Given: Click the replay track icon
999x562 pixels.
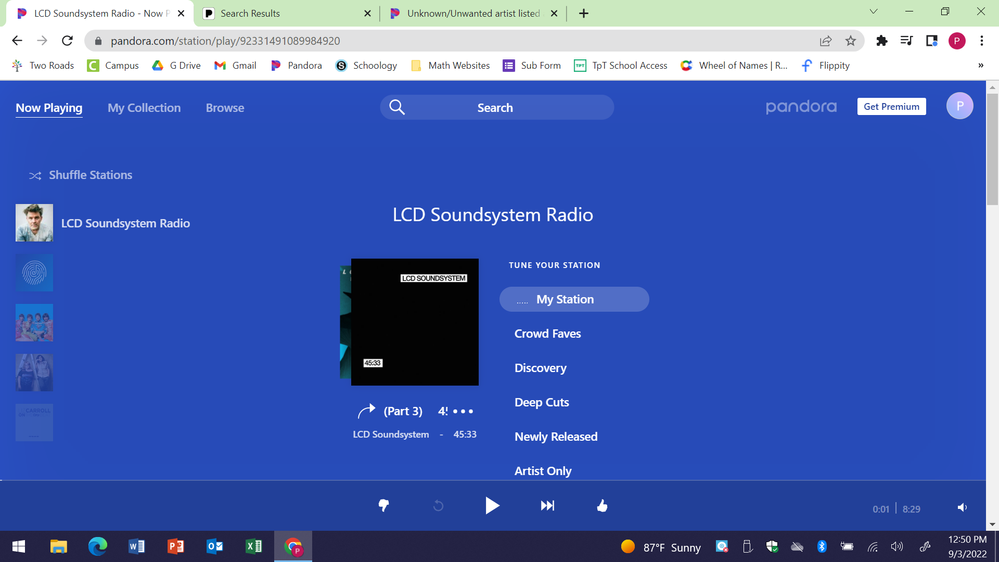Looking at the screenshot, I should [438, 506].
